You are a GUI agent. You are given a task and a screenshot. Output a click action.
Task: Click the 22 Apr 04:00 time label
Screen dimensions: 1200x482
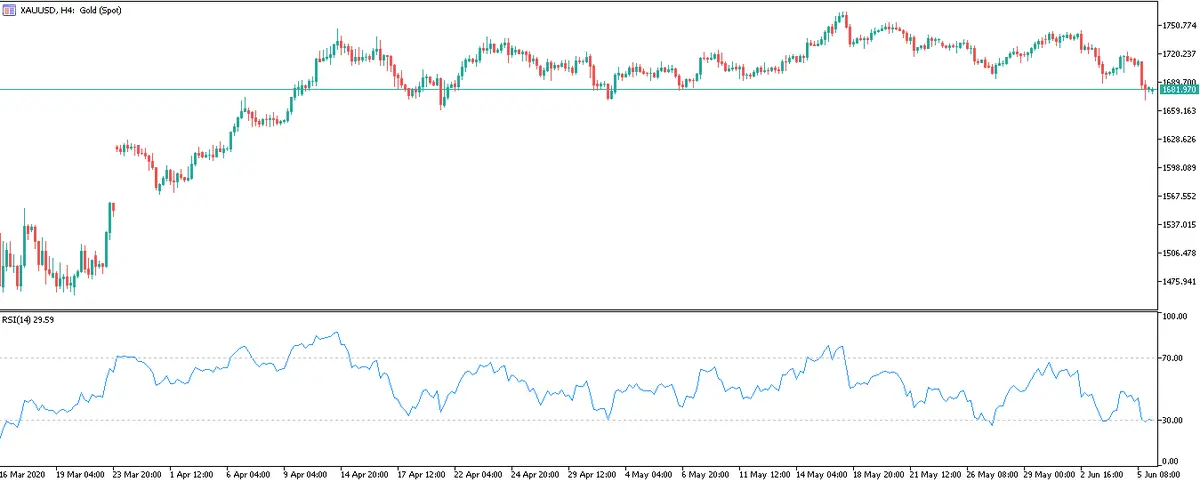(x=481, y=471)
